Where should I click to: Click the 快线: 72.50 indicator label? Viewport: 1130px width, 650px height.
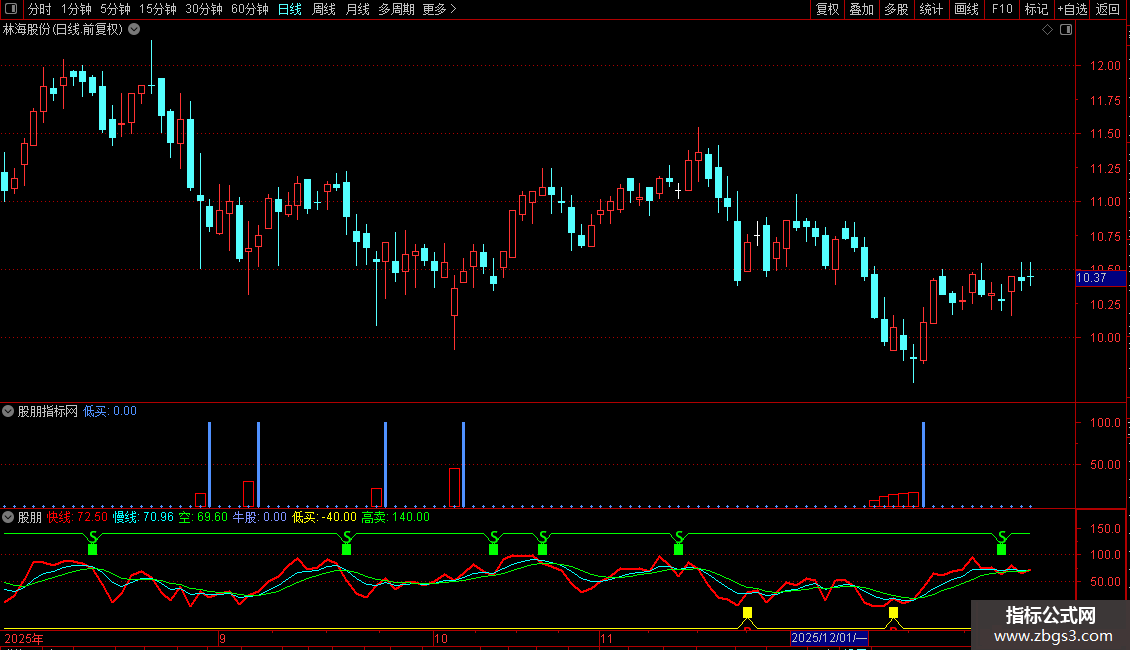tap(77, 517)
